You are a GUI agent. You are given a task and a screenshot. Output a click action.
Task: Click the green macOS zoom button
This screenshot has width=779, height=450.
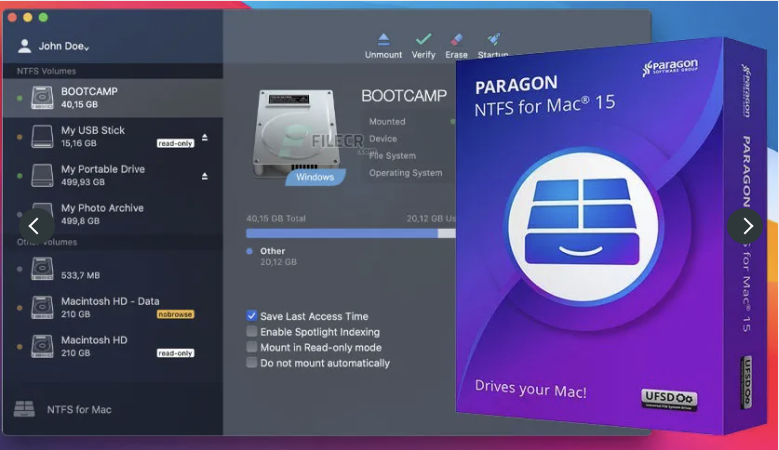pyautogui.click(x=43, y=17)
